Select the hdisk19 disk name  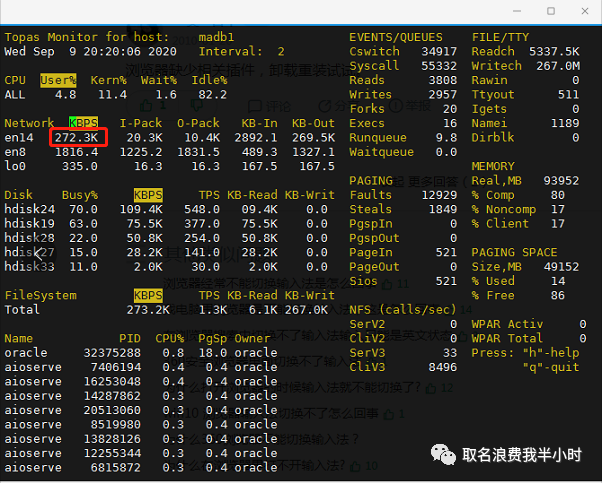click(x=30, y=224)
